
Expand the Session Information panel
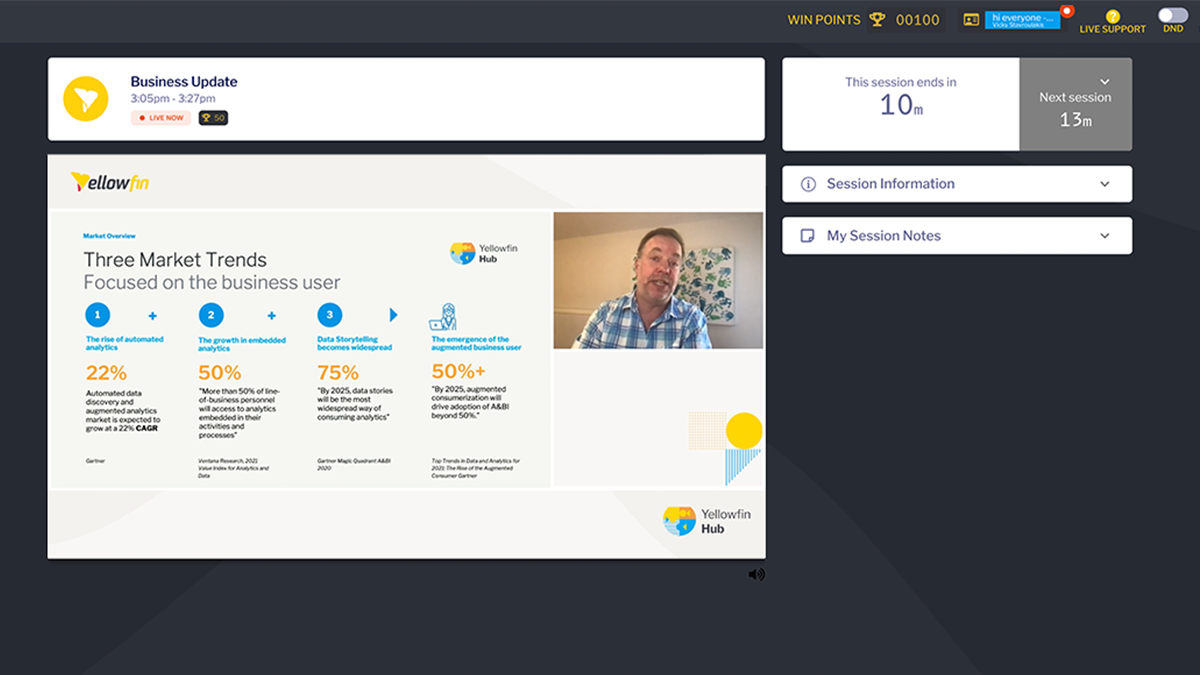(957, 184)
